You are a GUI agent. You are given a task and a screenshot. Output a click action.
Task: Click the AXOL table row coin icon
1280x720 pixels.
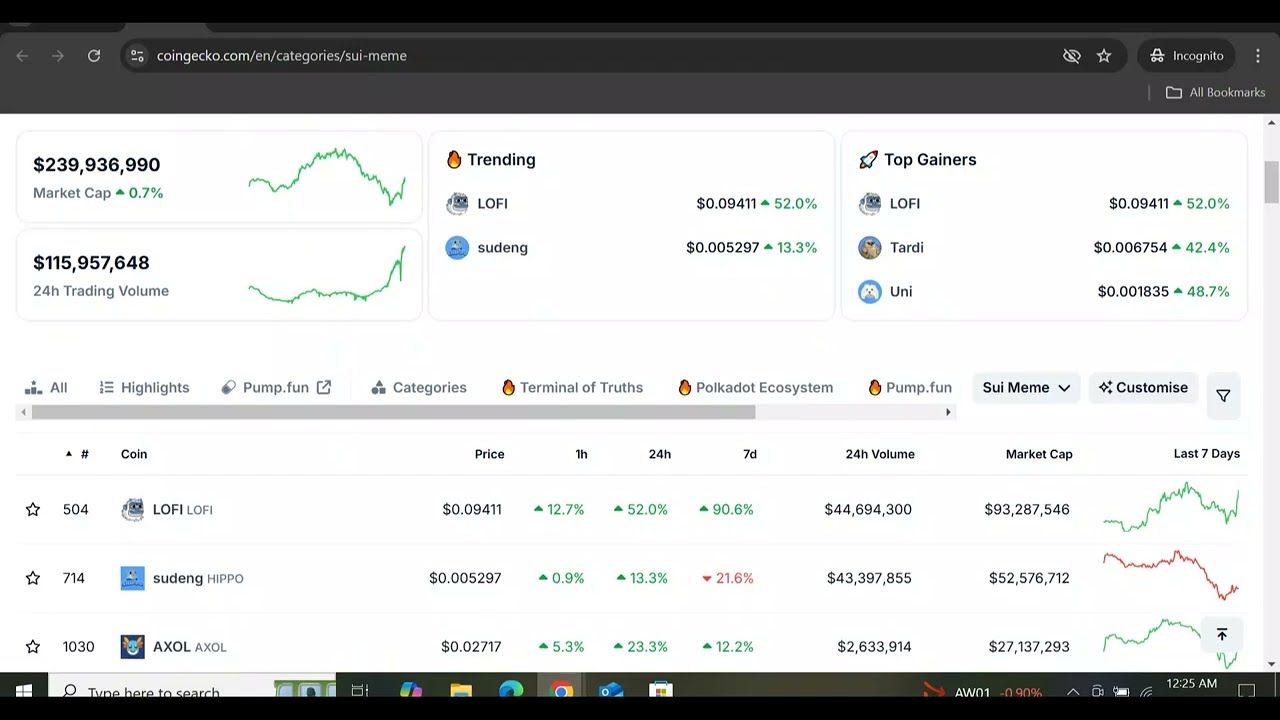click(133, 647)
